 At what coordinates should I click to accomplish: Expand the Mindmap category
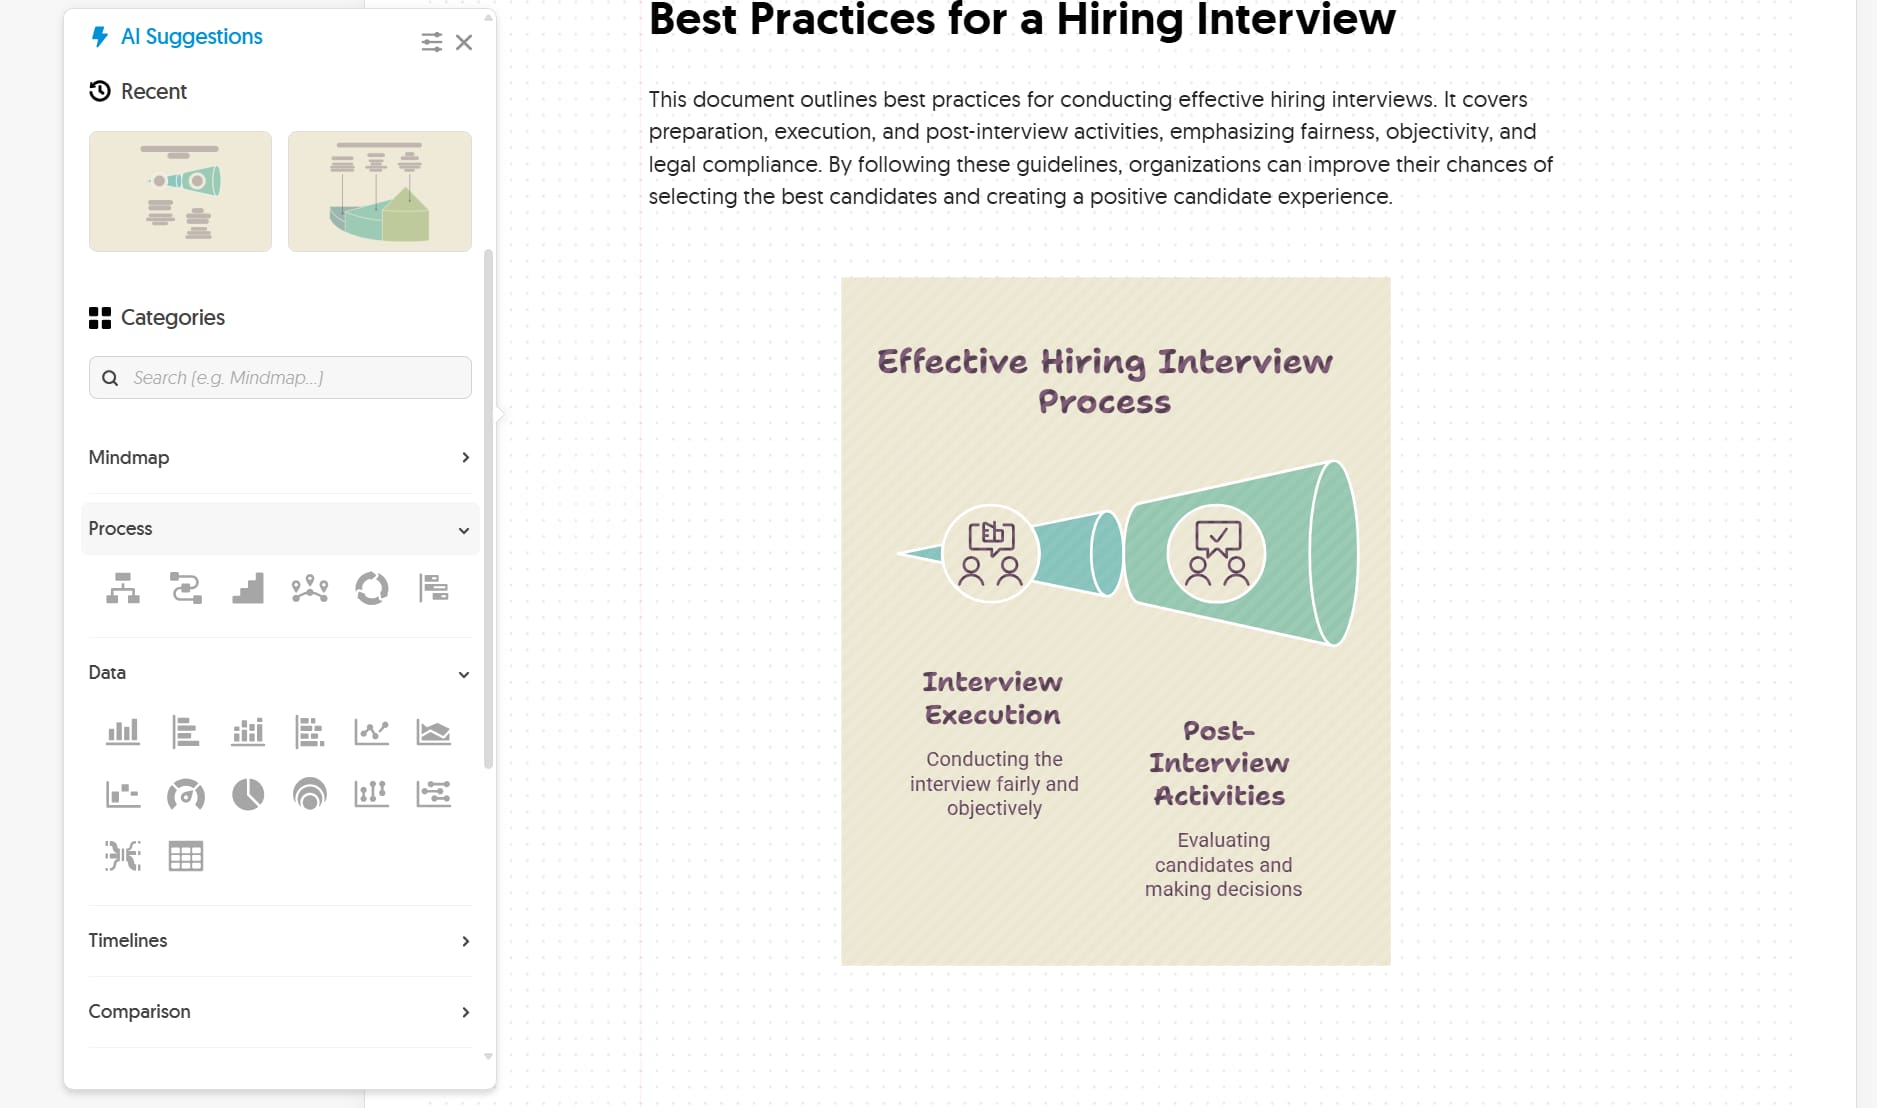pos(280,457)
